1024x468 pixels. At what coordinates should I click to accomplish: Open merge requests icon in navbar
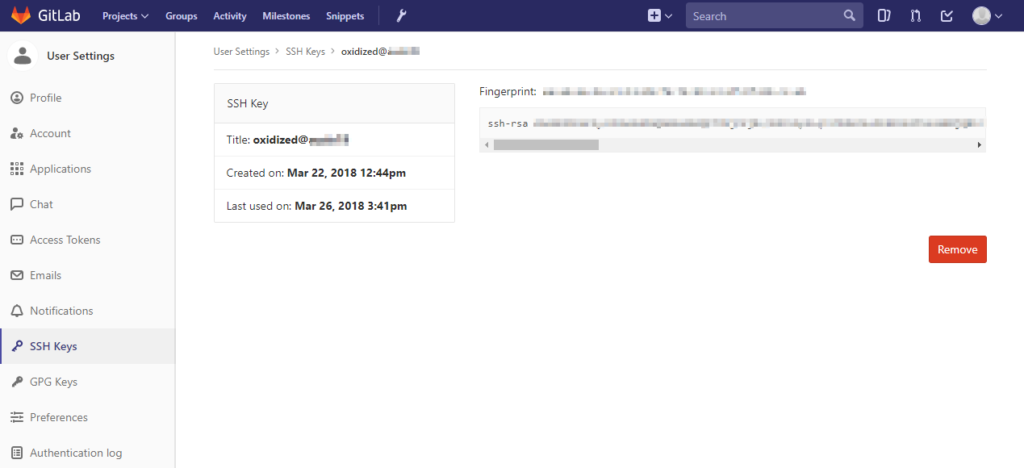pos(915,16)
